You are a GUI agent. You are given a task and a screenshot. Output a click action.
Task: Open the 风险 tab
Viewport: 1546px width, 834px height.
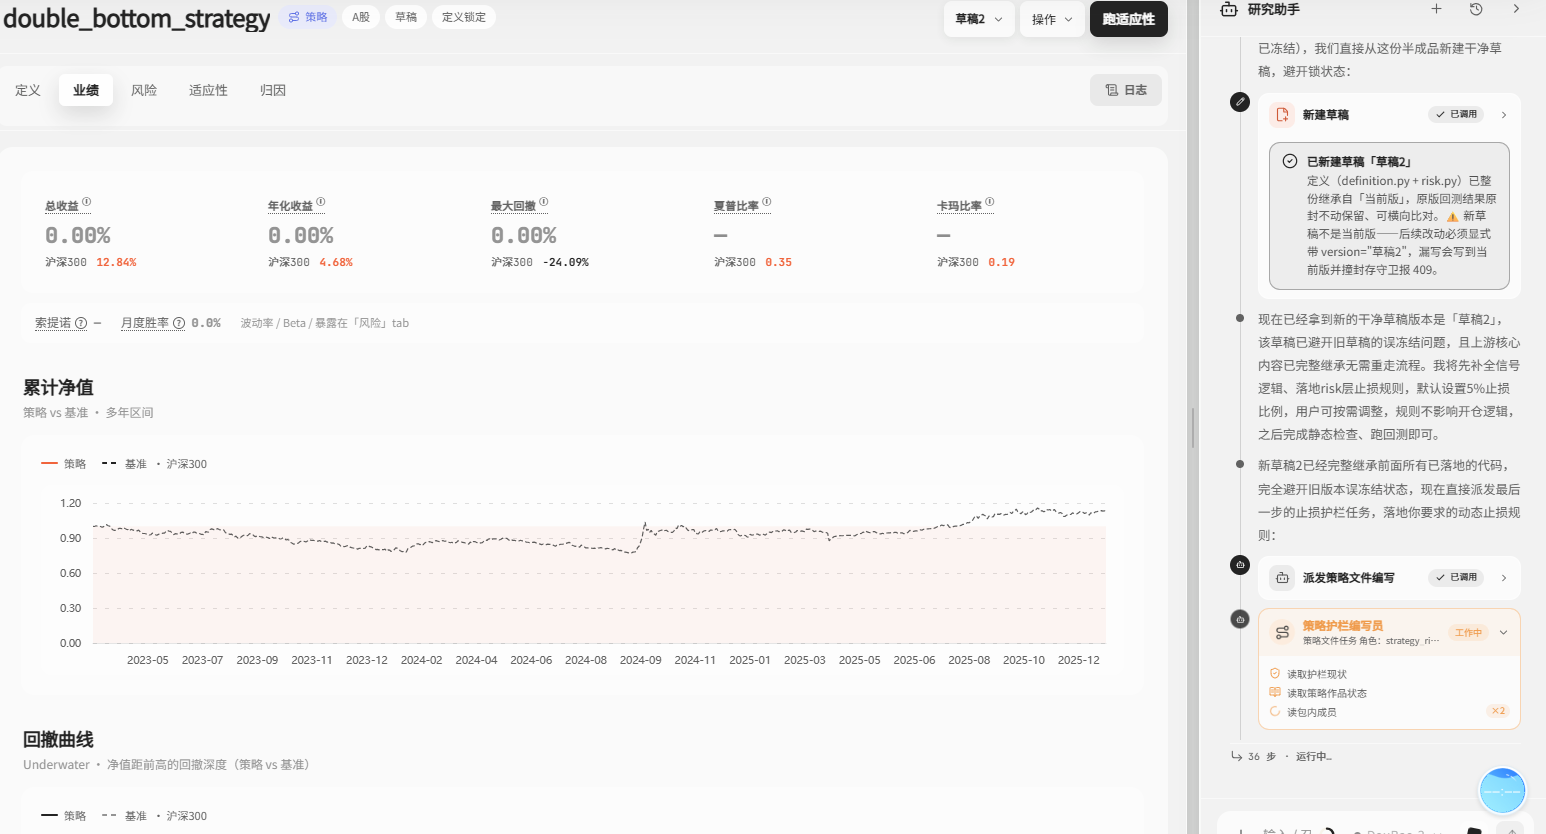pos(144,90)
